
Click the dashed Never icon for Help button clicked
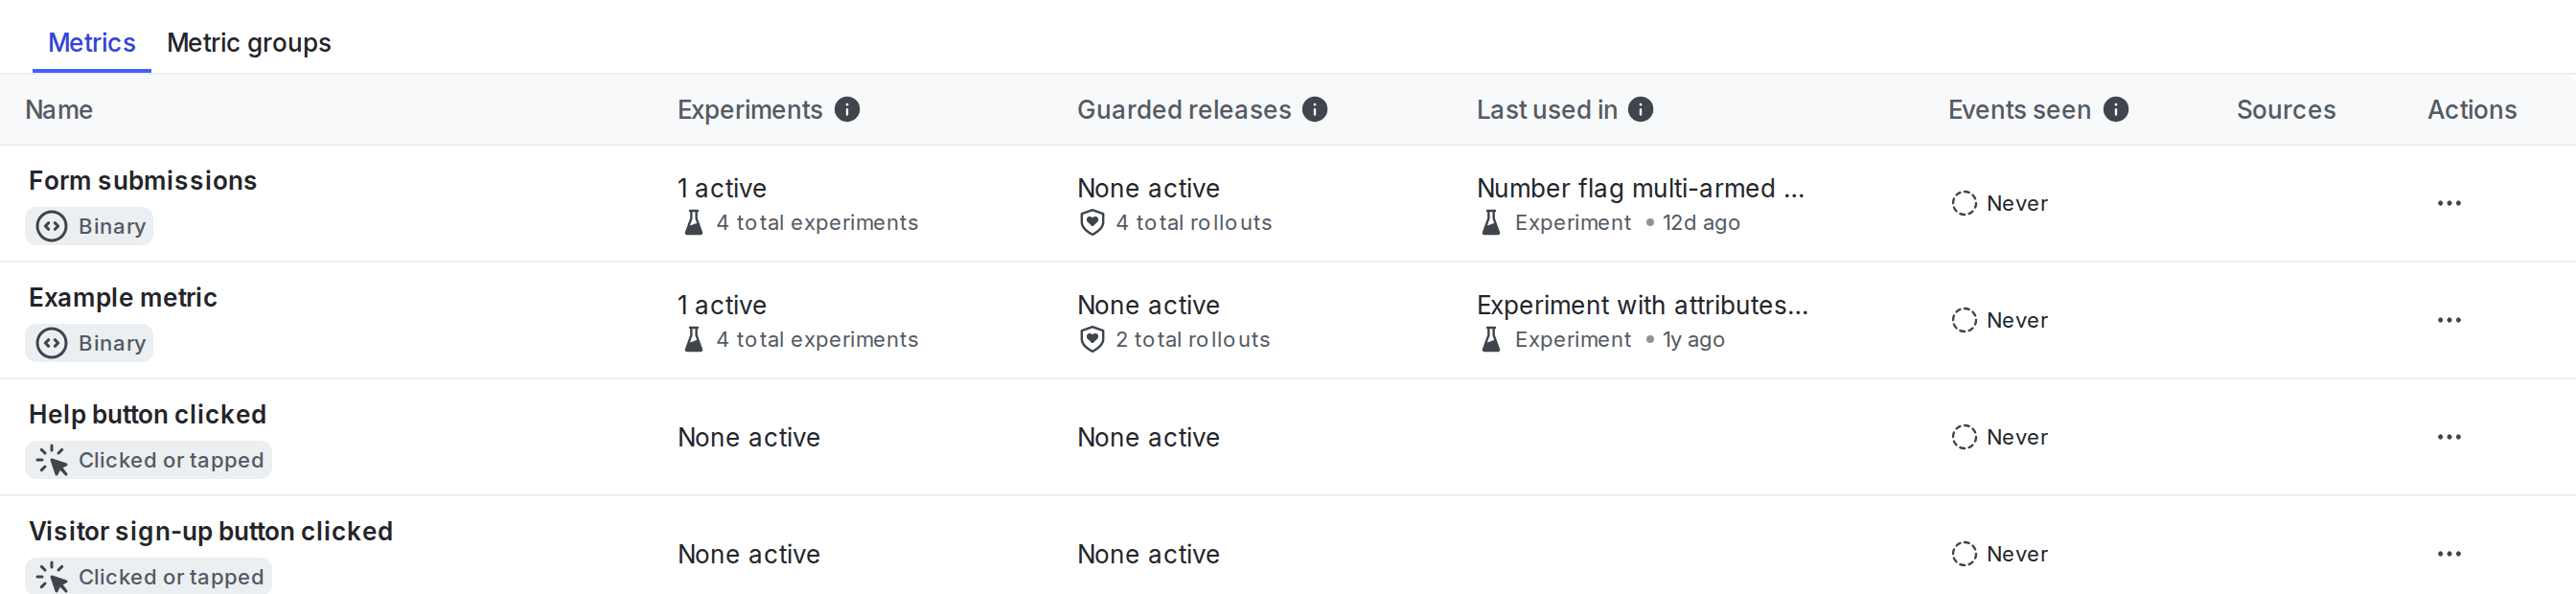click(1965, 437)
